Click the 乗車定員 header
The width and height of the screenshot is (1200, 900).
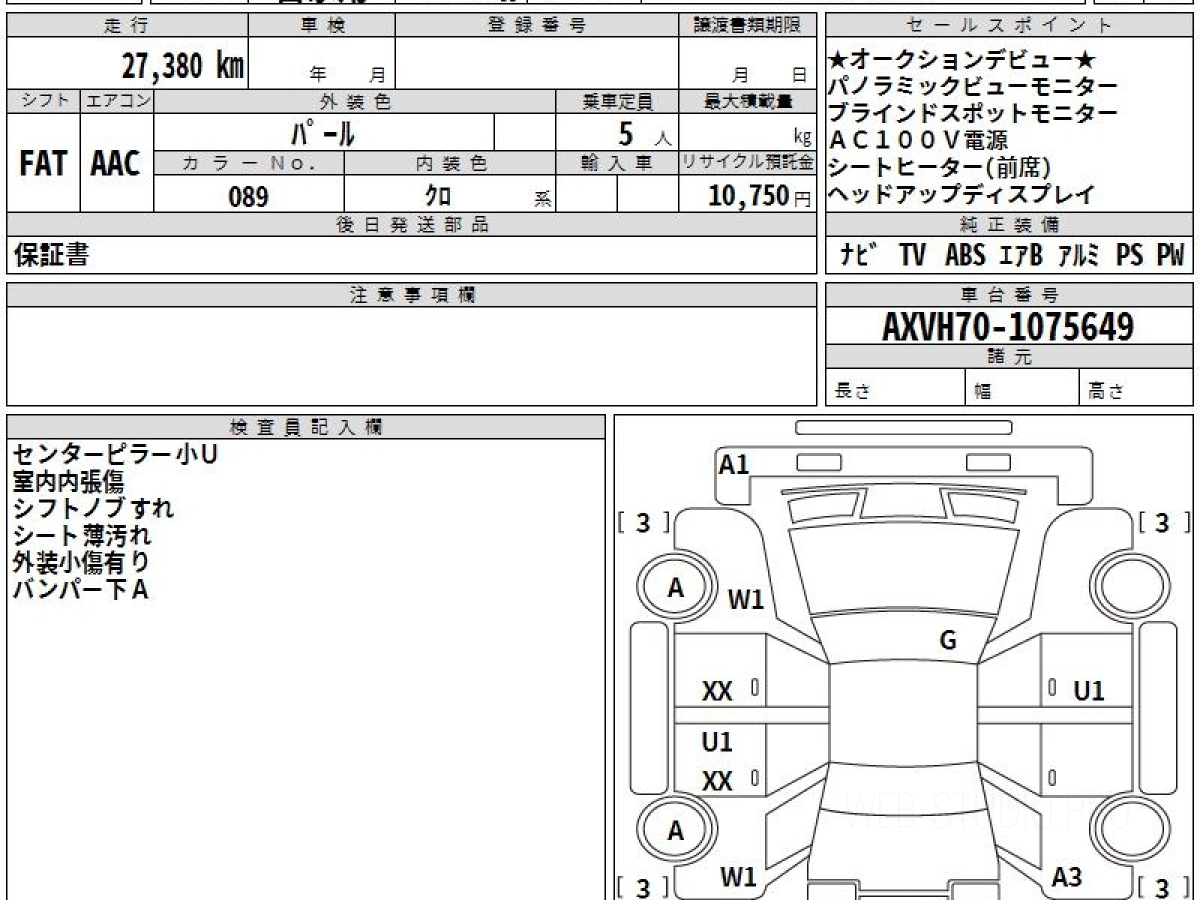point(617,101)
